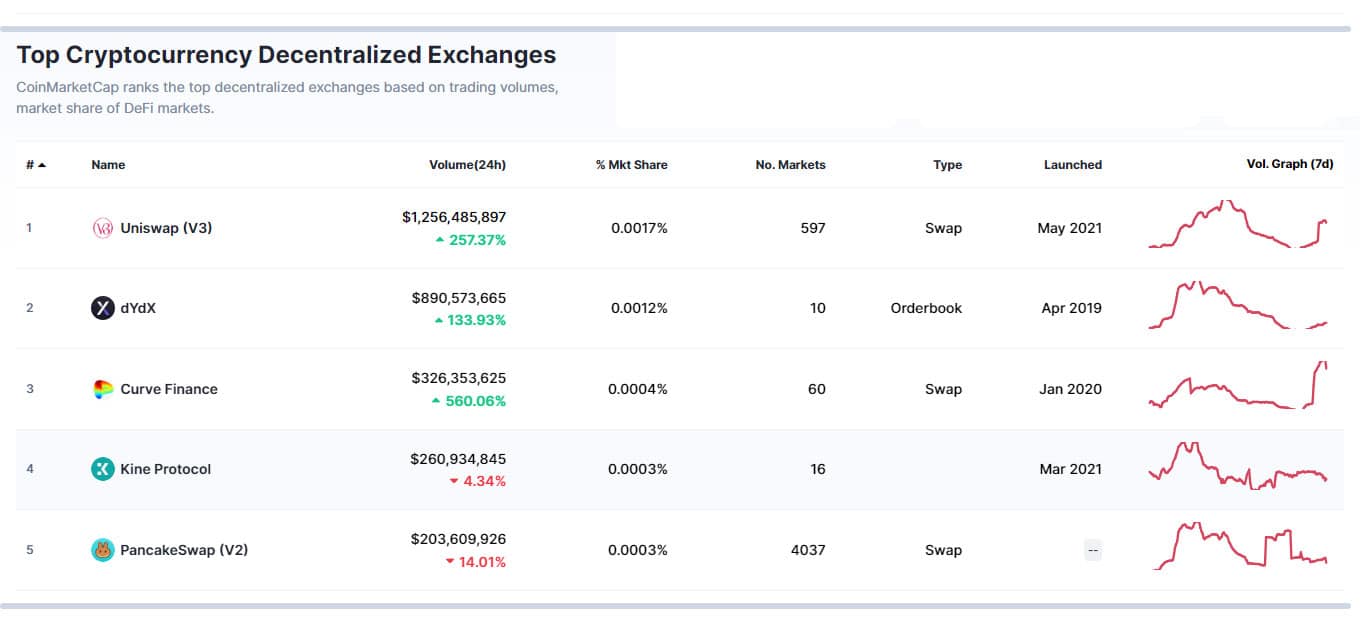Click the Mar 2021 launch date
This screenshot has width=1366, height=624.
click(1071, 469)
